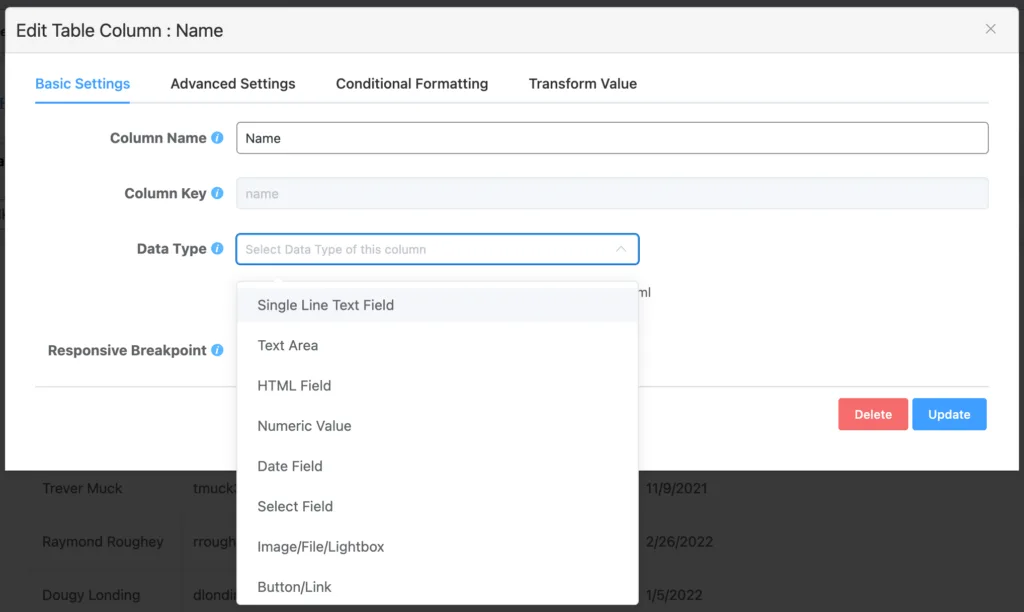Image resolution: width=1024 pixels, height=612 pixels.
Task: Click the Data Type info icon
Action: coord(217,249)
